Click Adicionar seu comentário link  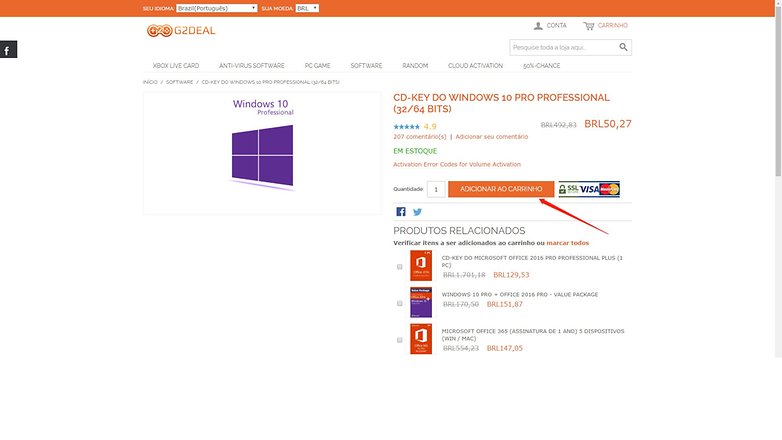pyautogui.click(x=492, y=137)
